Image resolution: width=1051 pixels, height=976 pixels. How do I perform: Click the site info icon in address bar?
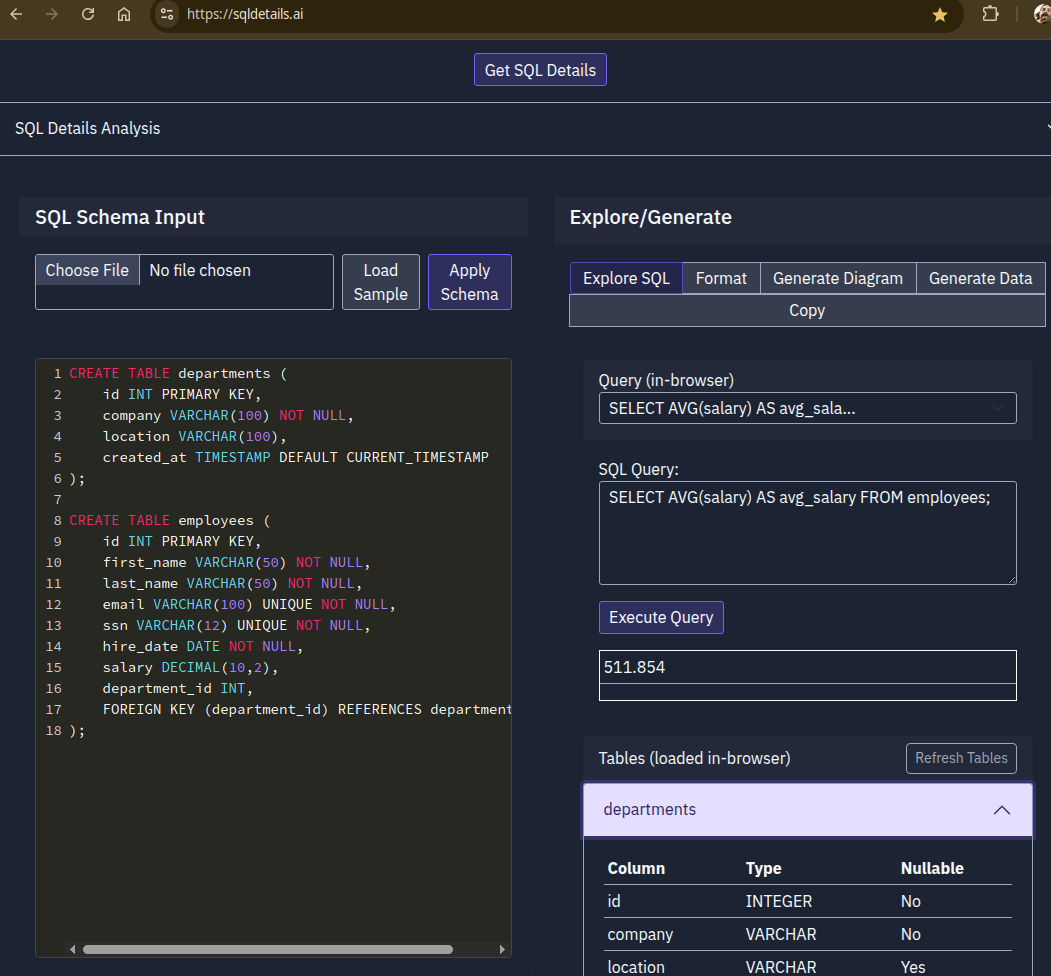point(166,15)
